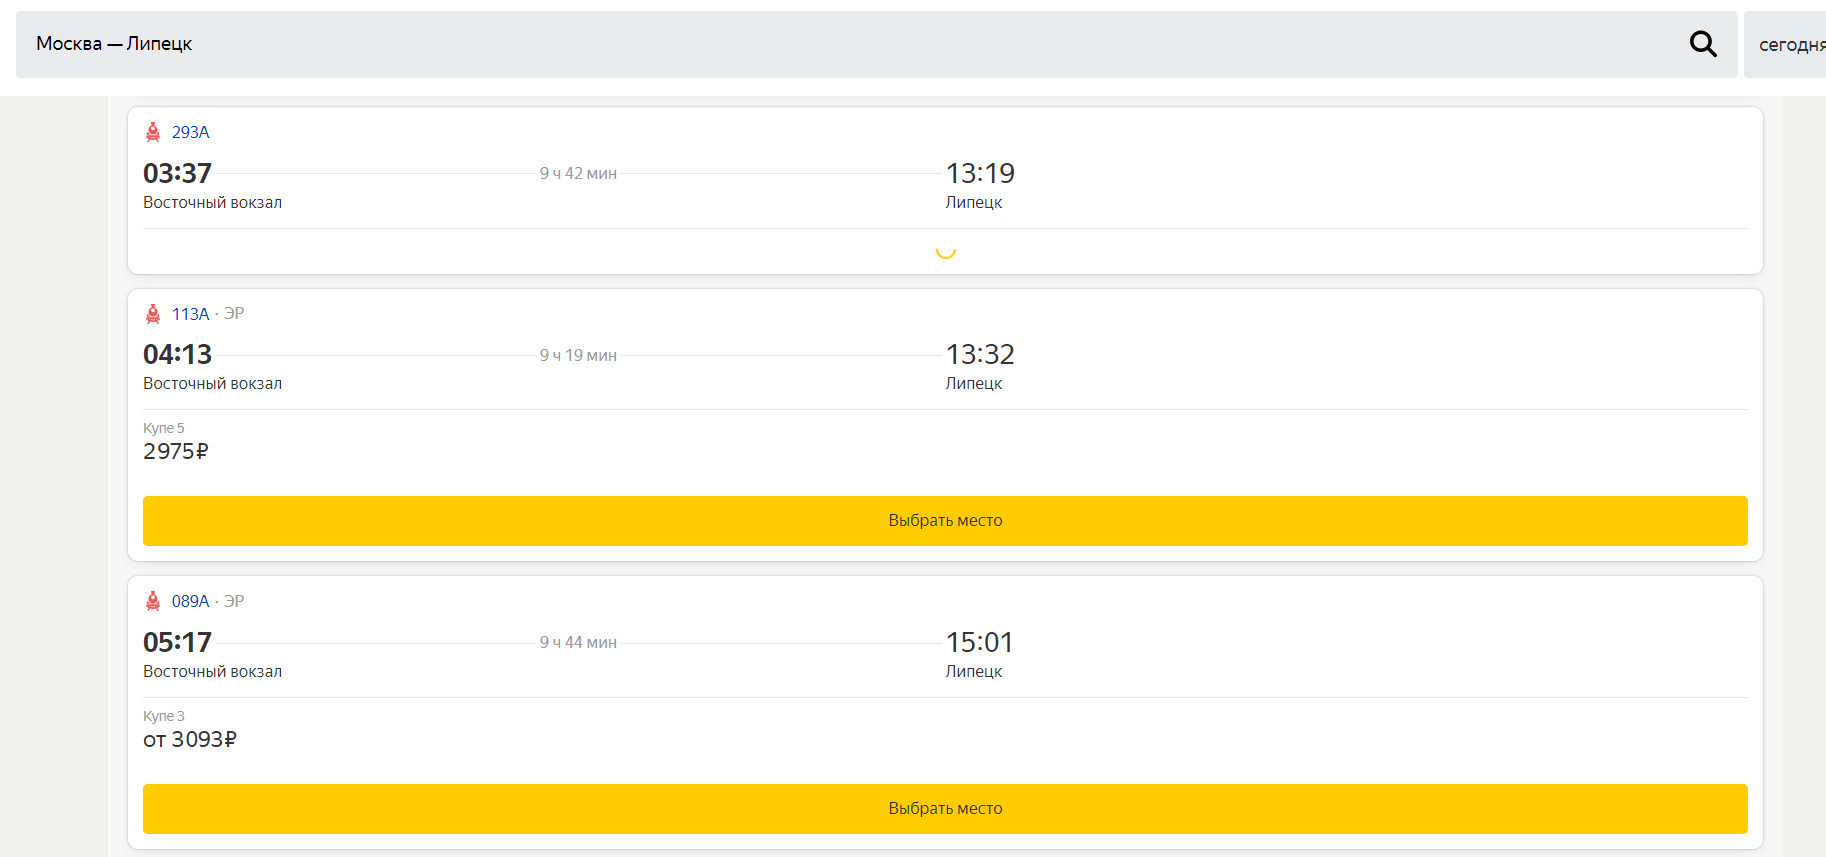Screen dimensions: 1826x857
Task: Open train 293A details link
Action: pyautogui.click(x=190, y=132)
